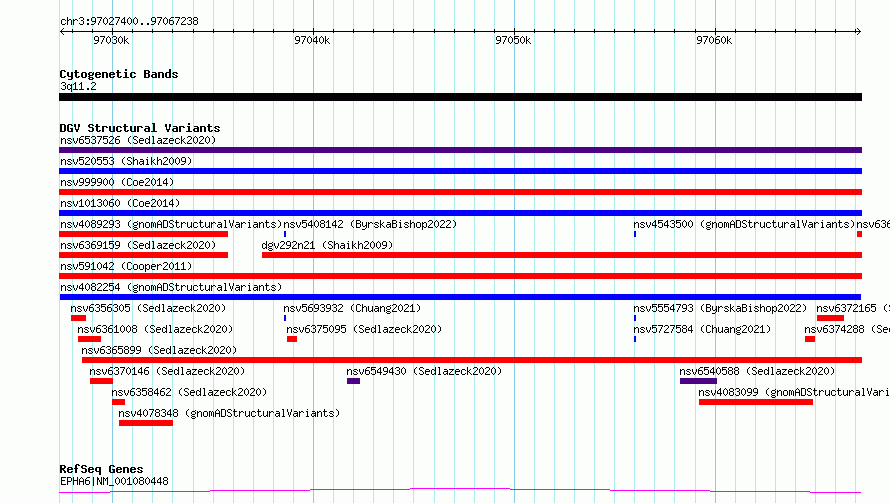Viewport: 890px width, 503px height.
Task: Select the 97030k ruler tick label
Action: click(111, 40)
